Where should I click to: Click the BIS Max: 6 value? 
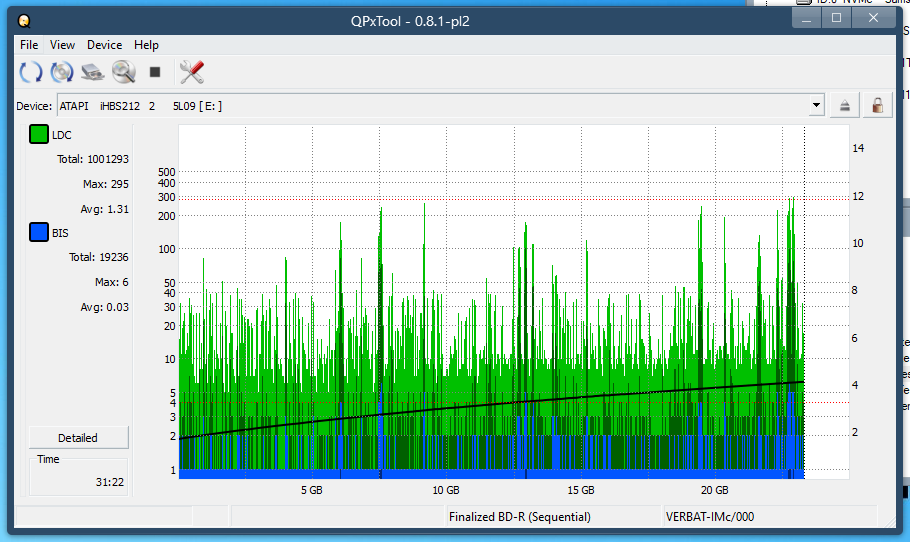tap(111, 282)
